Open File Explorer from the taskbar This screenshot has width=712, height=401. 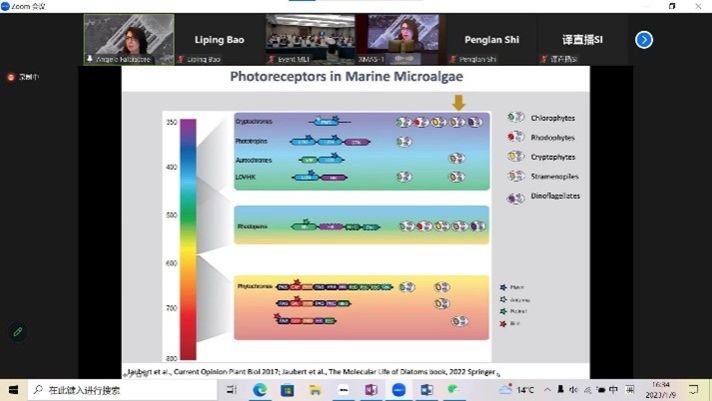click(x=315, y=390)
